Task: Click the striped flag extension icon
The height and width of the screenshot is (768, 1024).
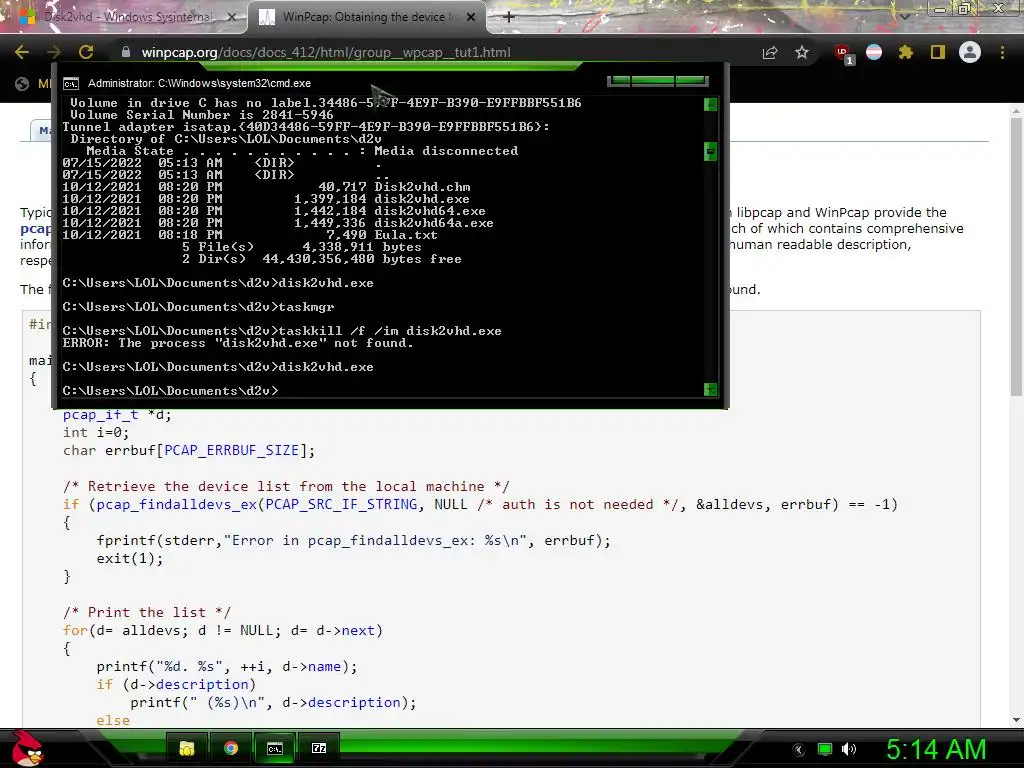Action: tap(874, 52)
